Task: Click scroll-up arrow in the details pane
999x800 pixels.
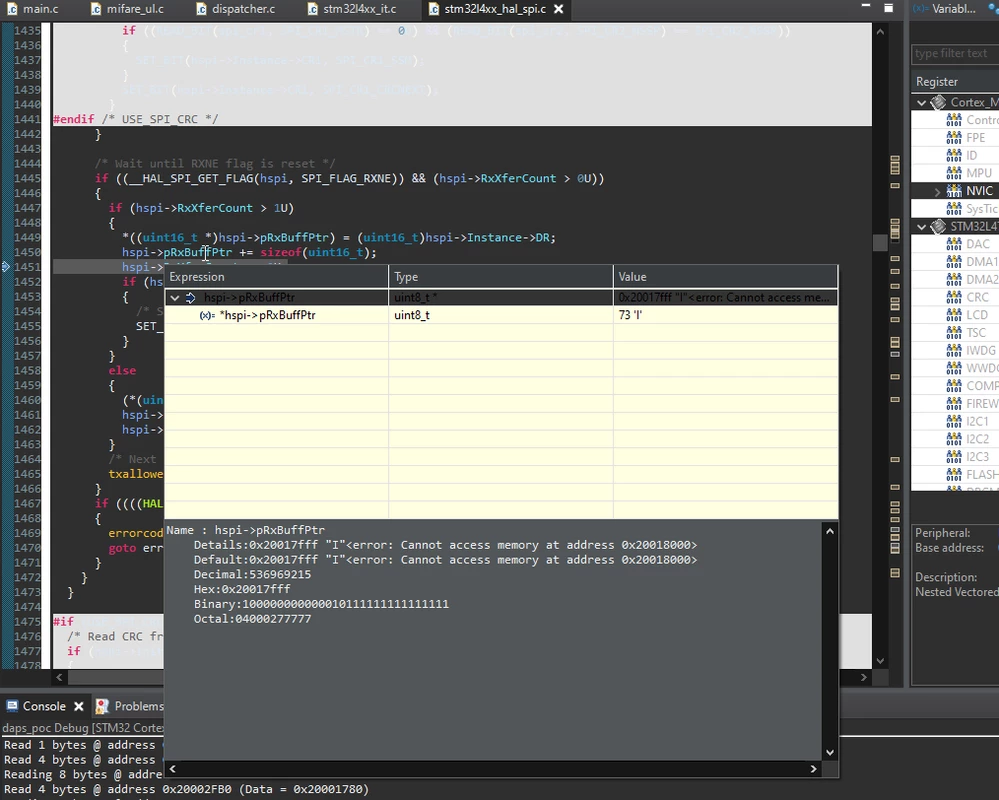Action: (830, 531)
